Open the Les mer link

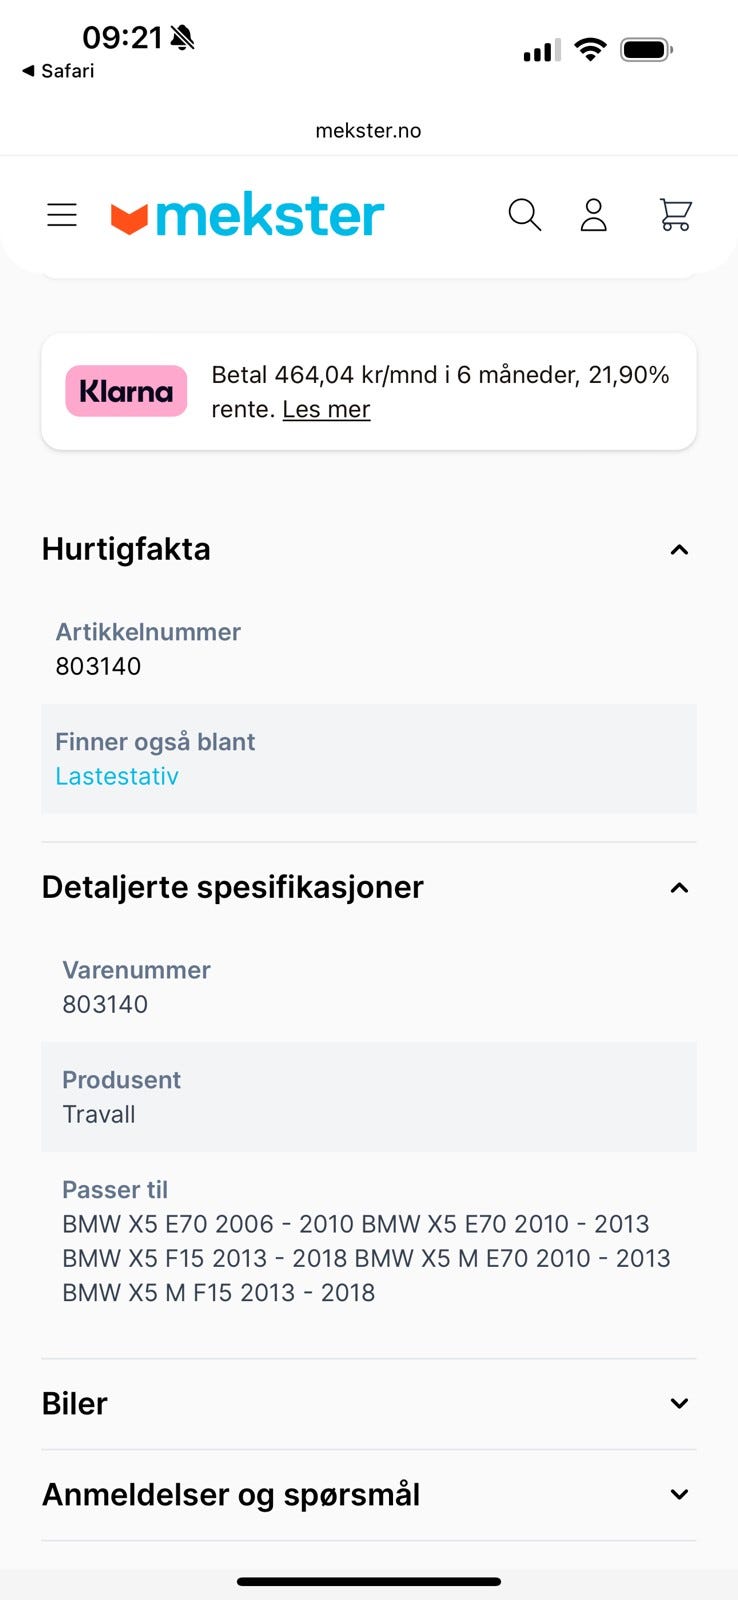click(326, 409)
